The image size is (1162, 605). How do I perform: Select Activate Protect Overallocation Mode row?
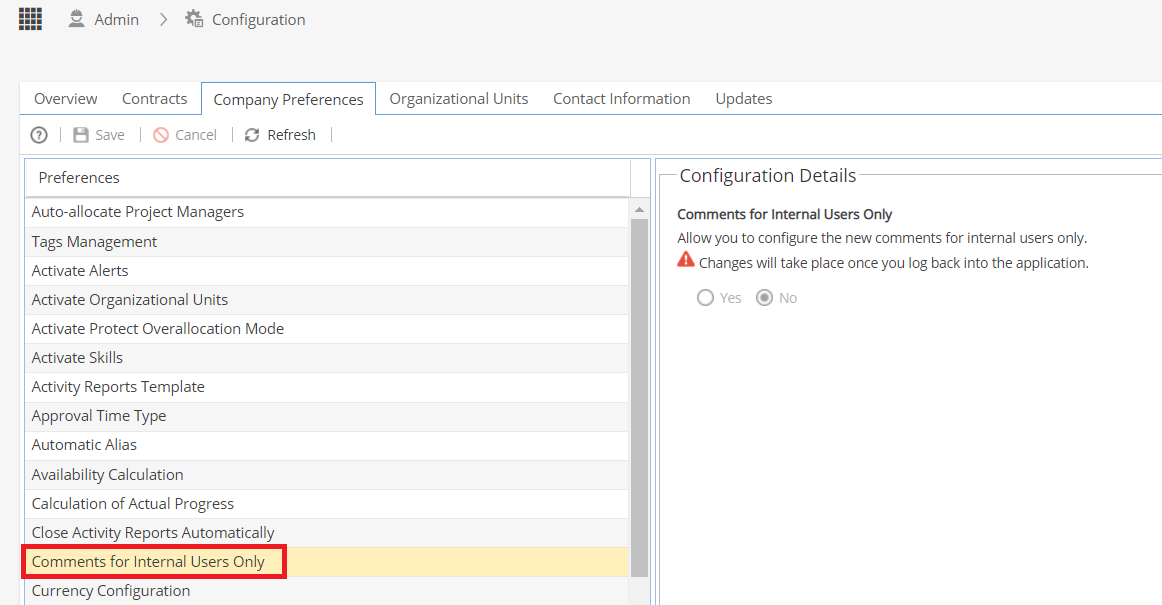click(327, 328)
